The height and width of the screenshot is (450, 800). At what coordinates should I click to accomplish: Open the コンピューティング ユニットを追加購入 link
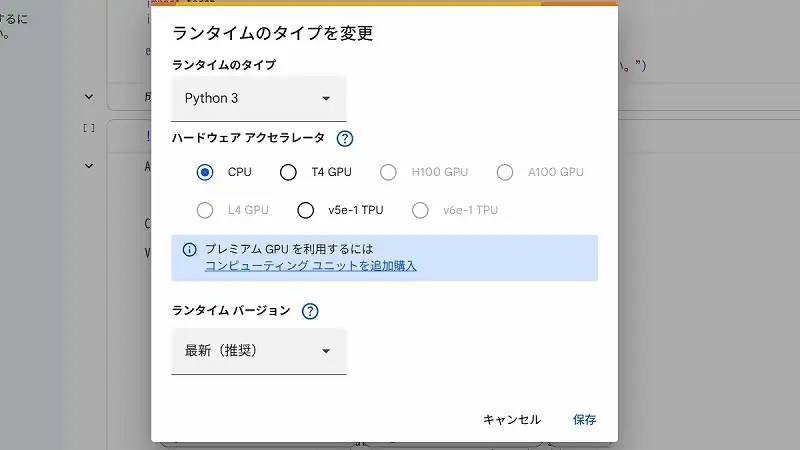310,266
